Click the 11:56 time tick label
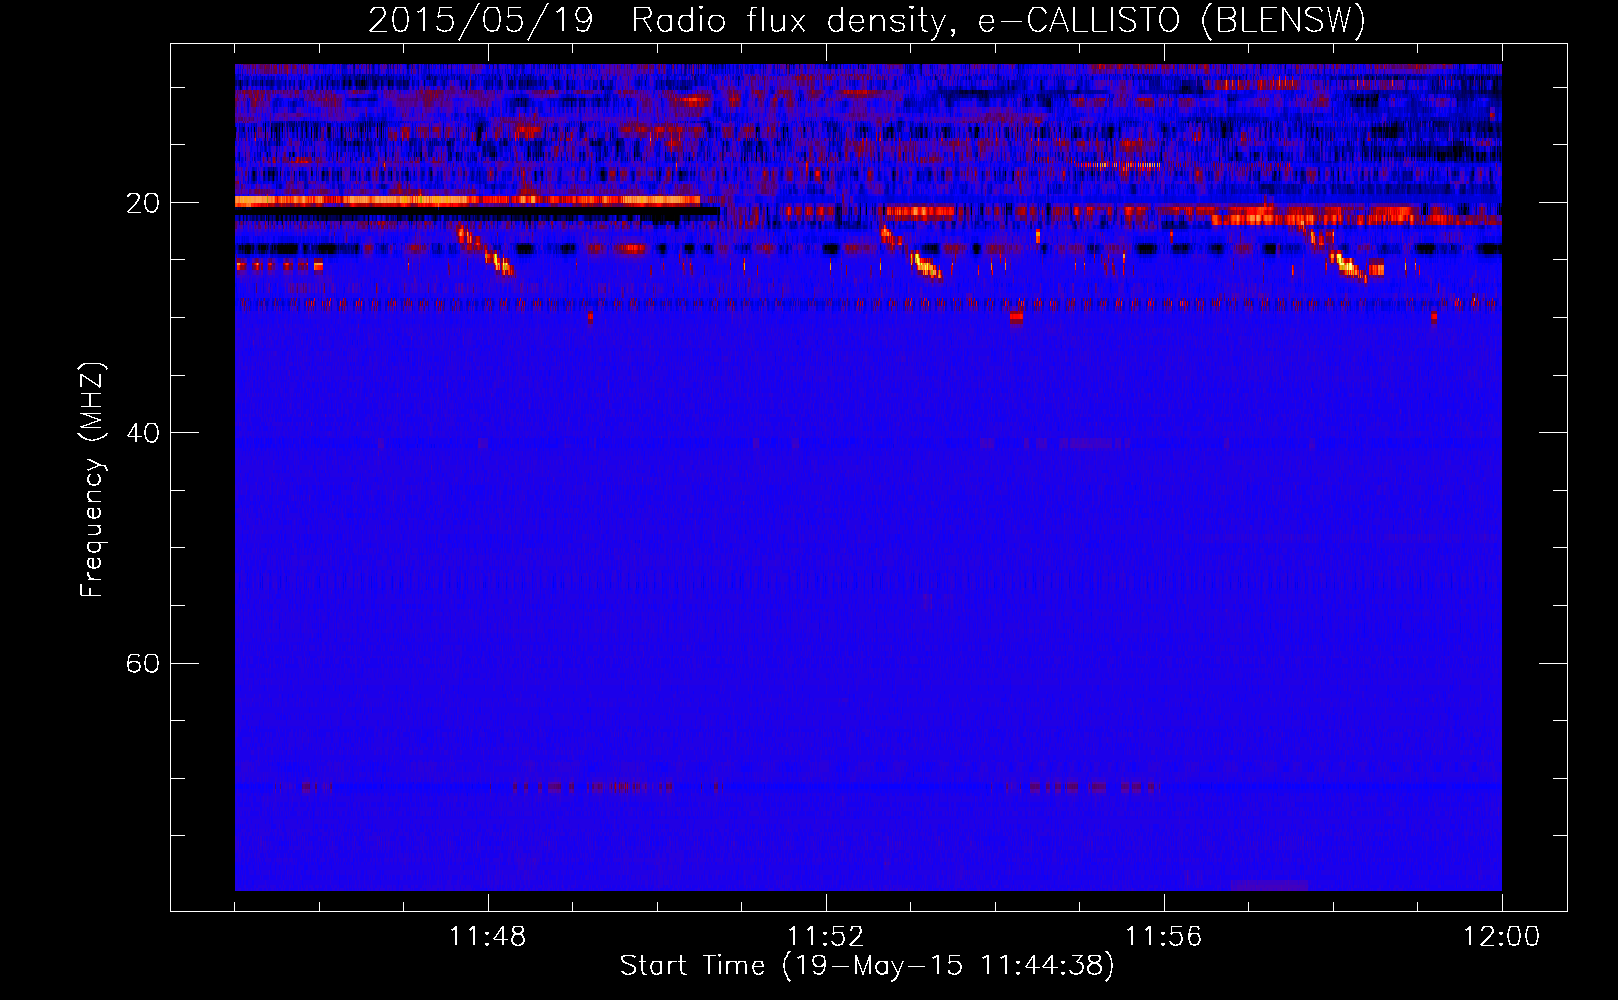This screenshot has height=1000, width=1618. point(1163,936)
